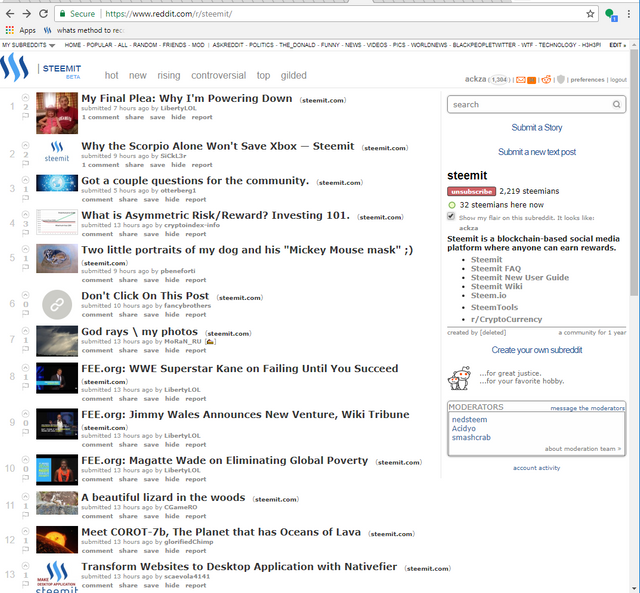
Task: Upvote 'What is Asymmetric Risk/Reward?' post
Action: (25, 215)
